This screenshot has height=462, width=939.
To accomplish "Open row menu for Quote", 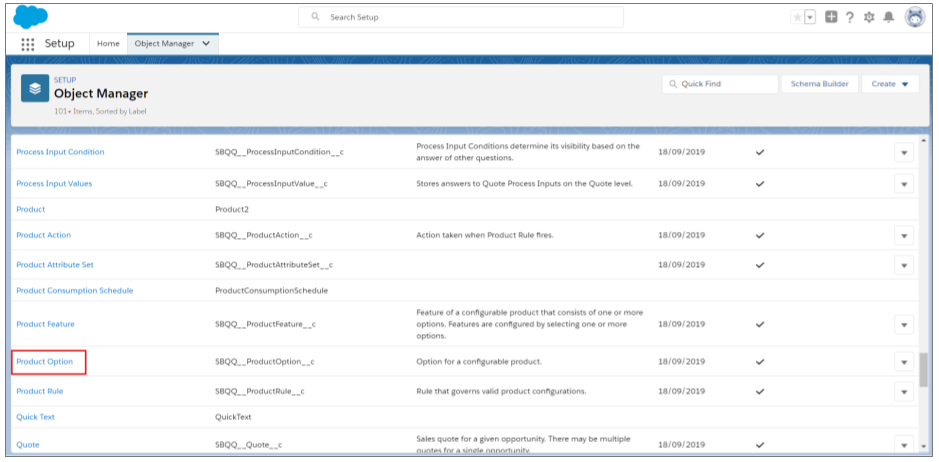I will [x=904, y=444].
